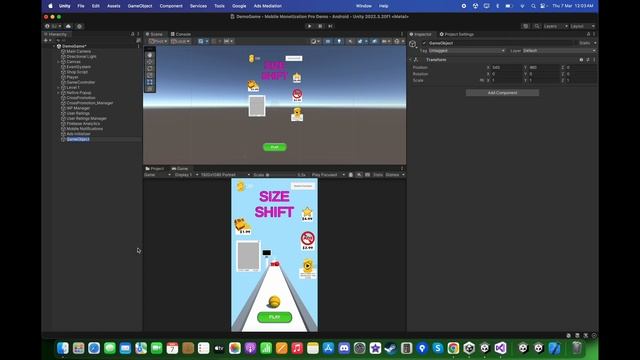Expand the Level 1 object in Hierarchy
640x360 pixels.
(x=59, y=87)
